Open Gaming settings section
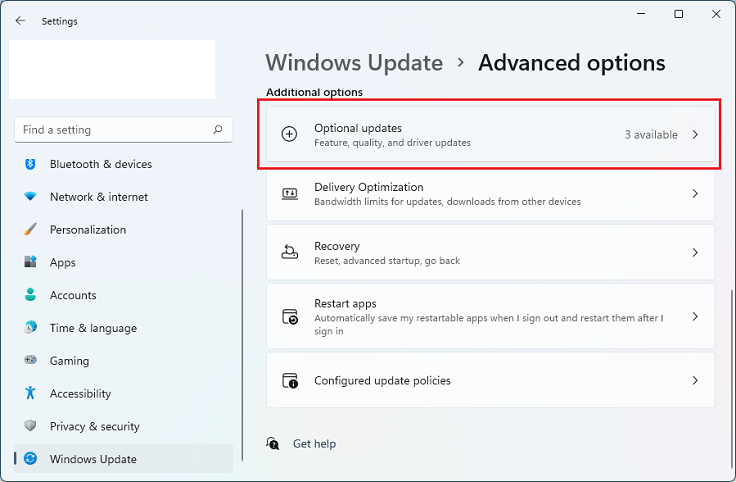The image size is (736, 482). (123, 360)
